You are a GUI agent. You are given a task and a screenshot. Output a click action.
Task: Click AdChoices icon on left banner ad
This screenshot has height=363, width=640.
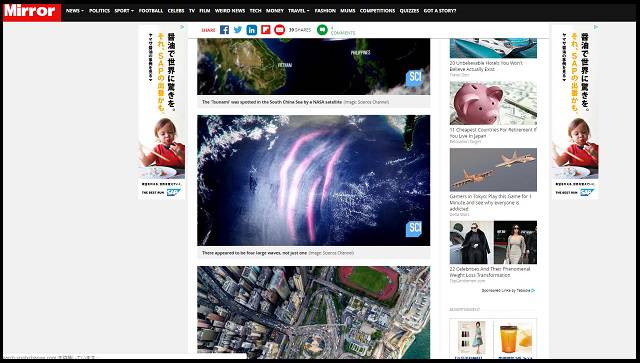(182, 27)
